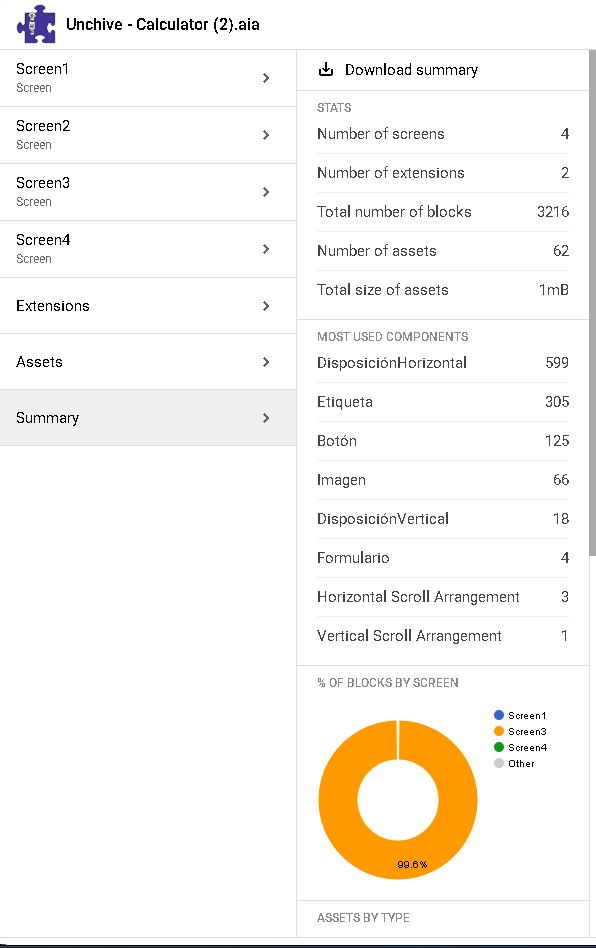Click the chevron next to Summary
The height and width of the screenshot is (948, 596).
click(266, 418)
